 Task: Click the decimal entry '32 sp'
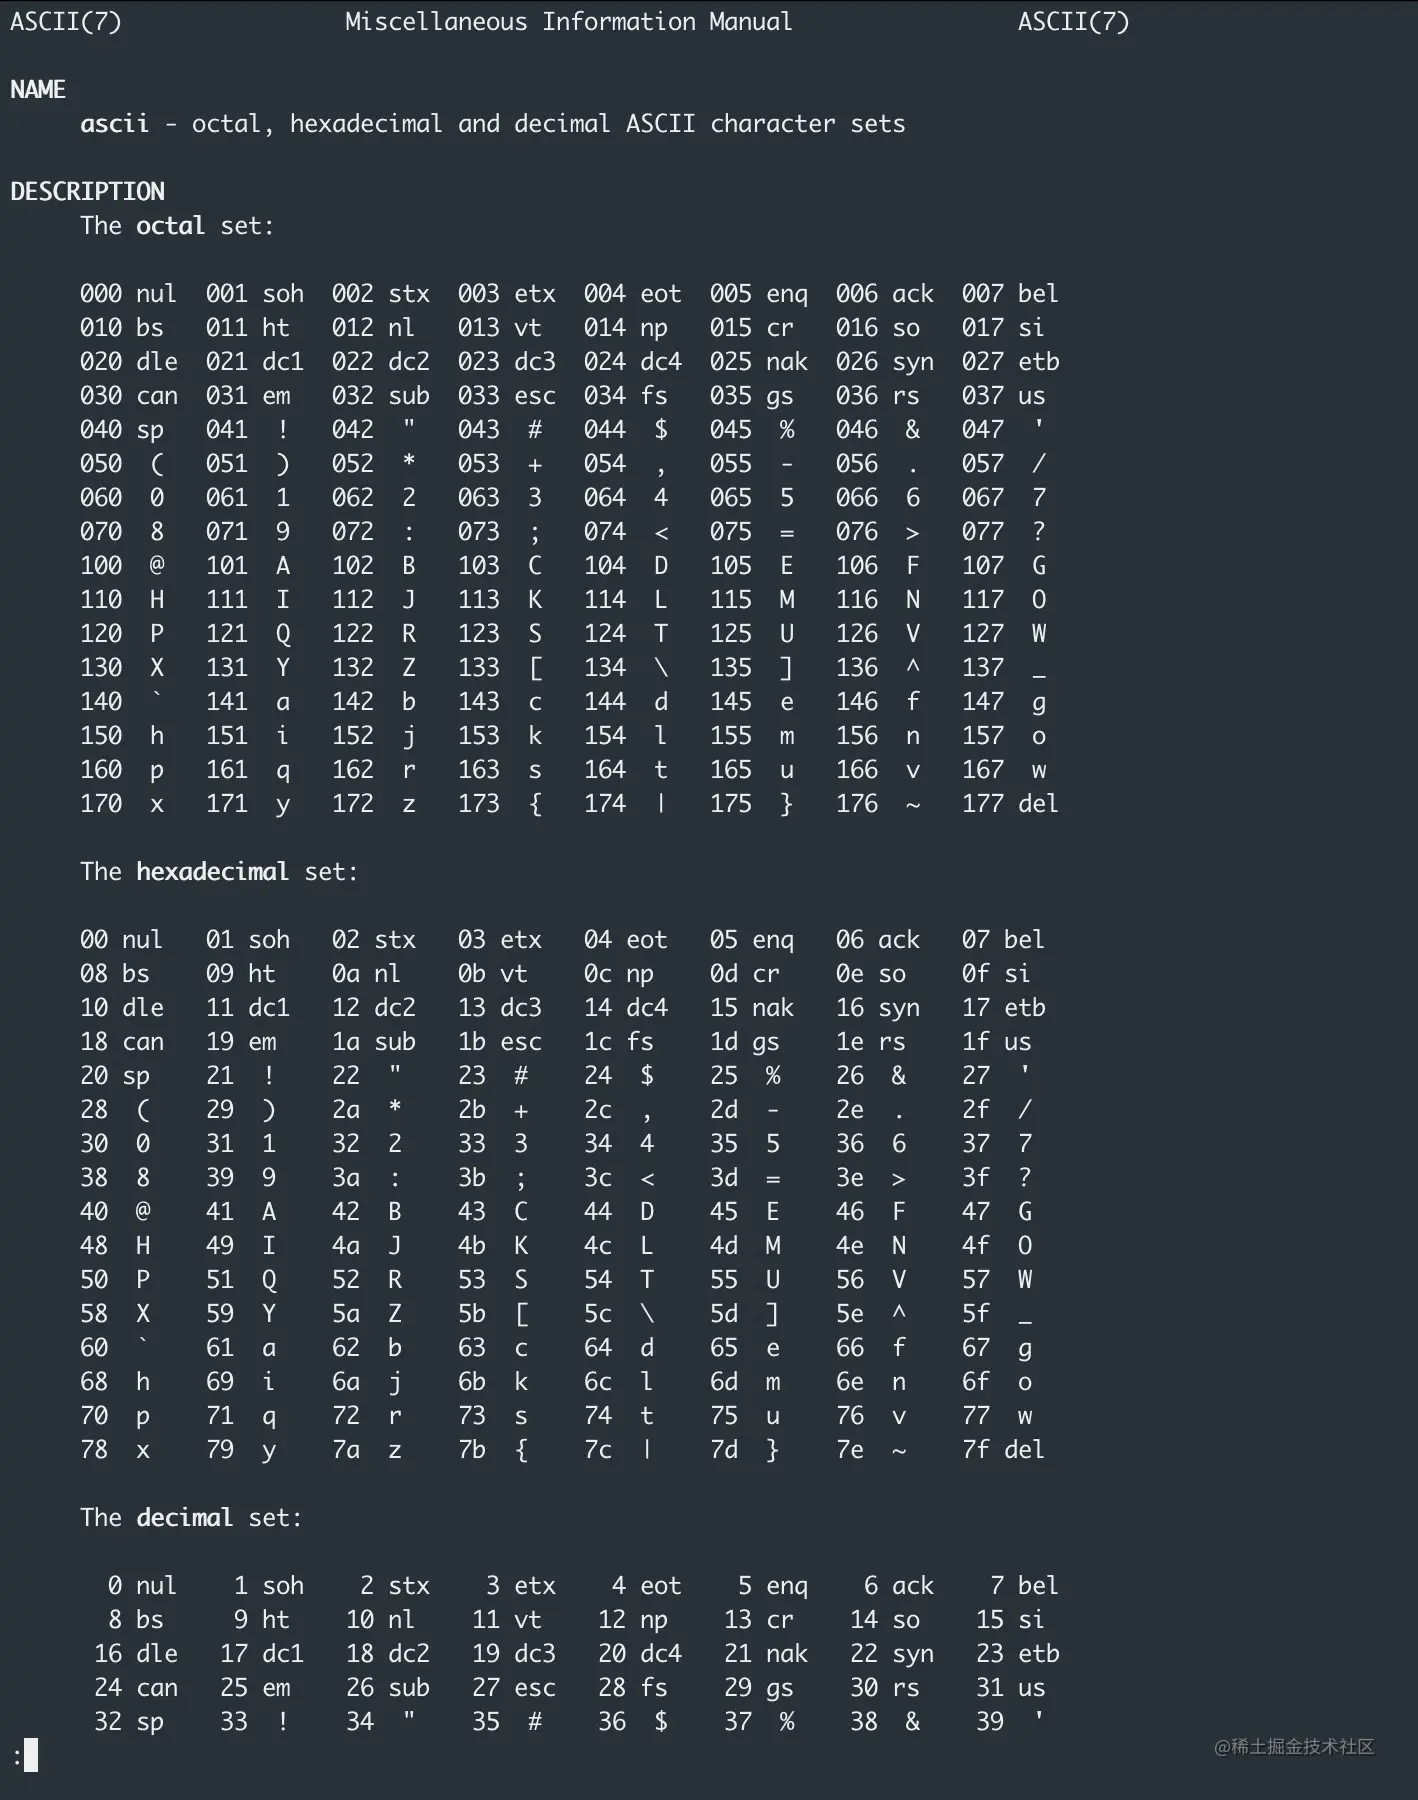(x=128, y=1722)
